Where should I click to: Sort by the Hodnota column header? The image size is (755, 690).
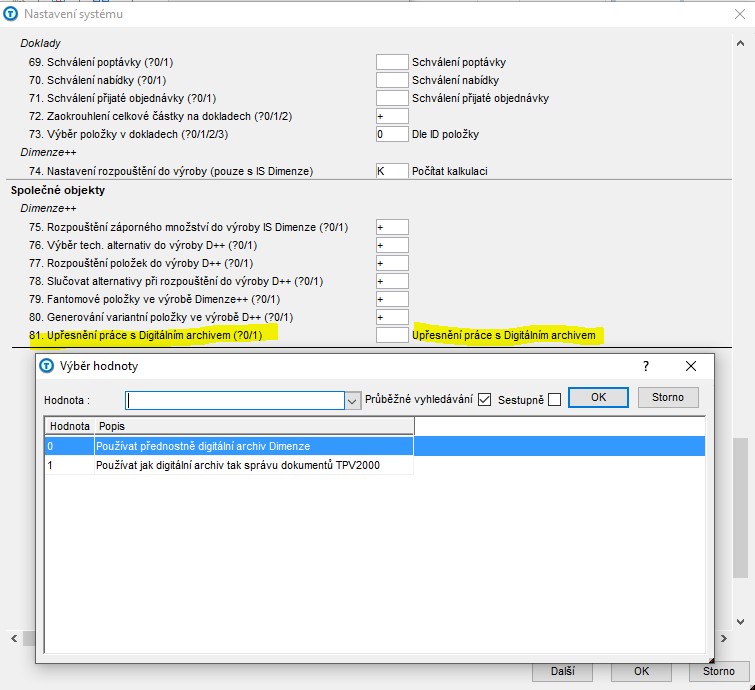pos(68,426)
